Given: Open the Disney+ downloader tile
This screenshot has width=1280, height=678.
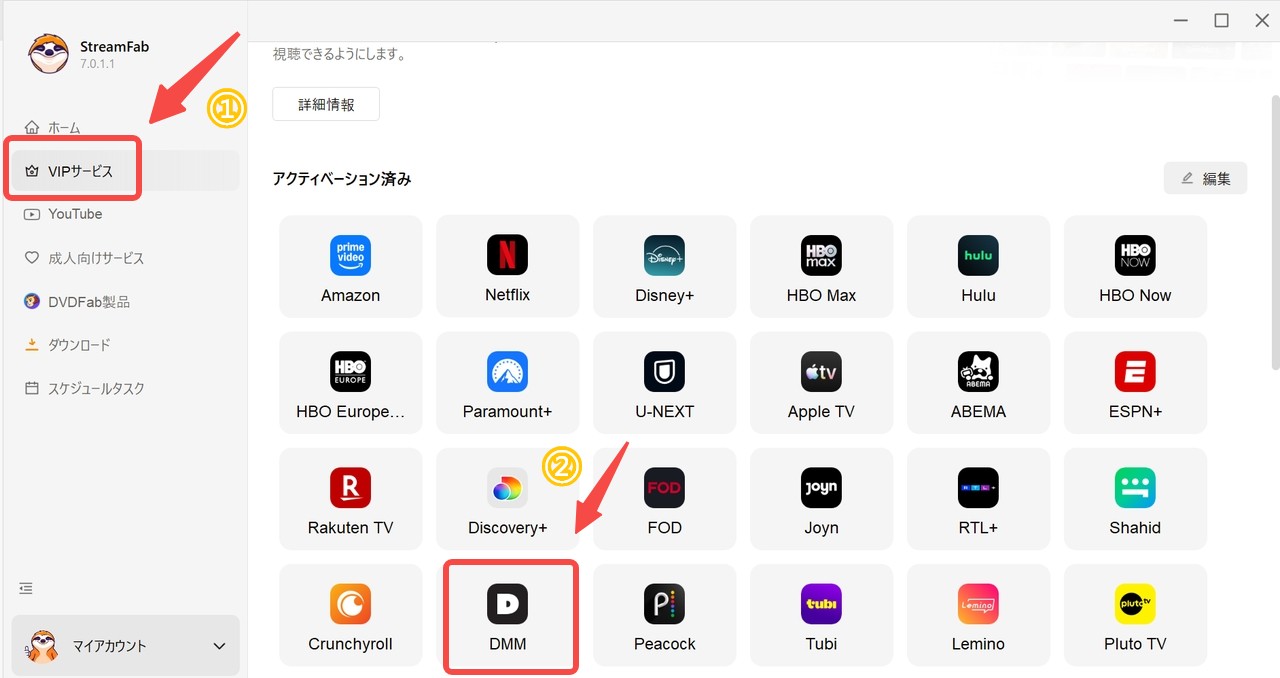Looking at the screenshot, I should tap(664, 266).
